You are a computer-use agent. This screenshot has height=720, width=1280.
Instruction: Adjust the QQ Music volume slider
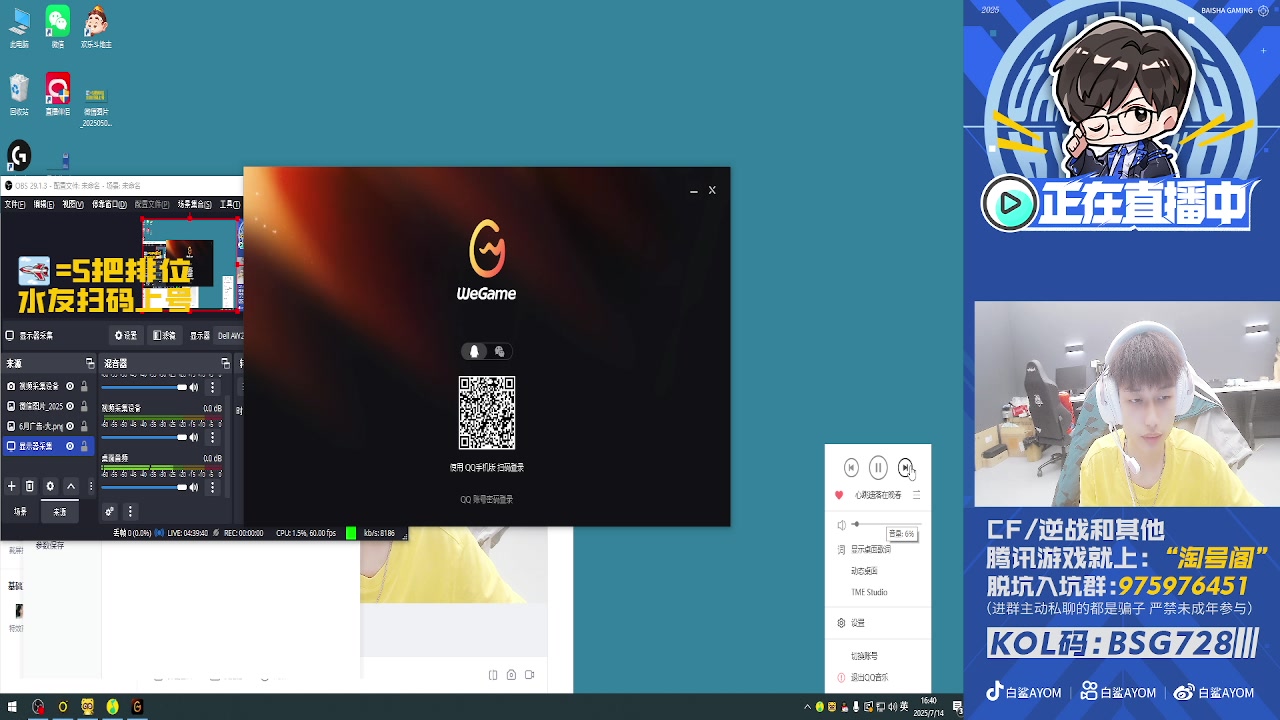tap(887, 524)
